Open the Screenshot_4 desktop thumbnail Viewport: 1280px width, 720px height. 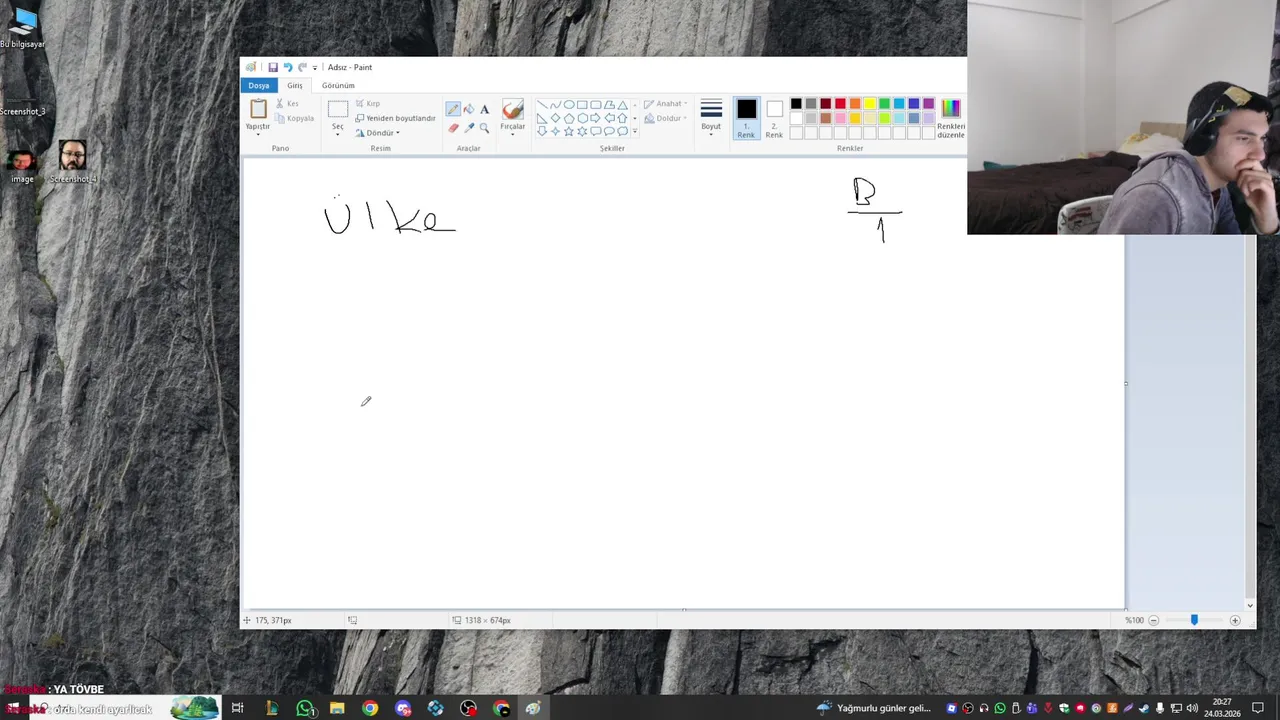(x=72, y=162)
